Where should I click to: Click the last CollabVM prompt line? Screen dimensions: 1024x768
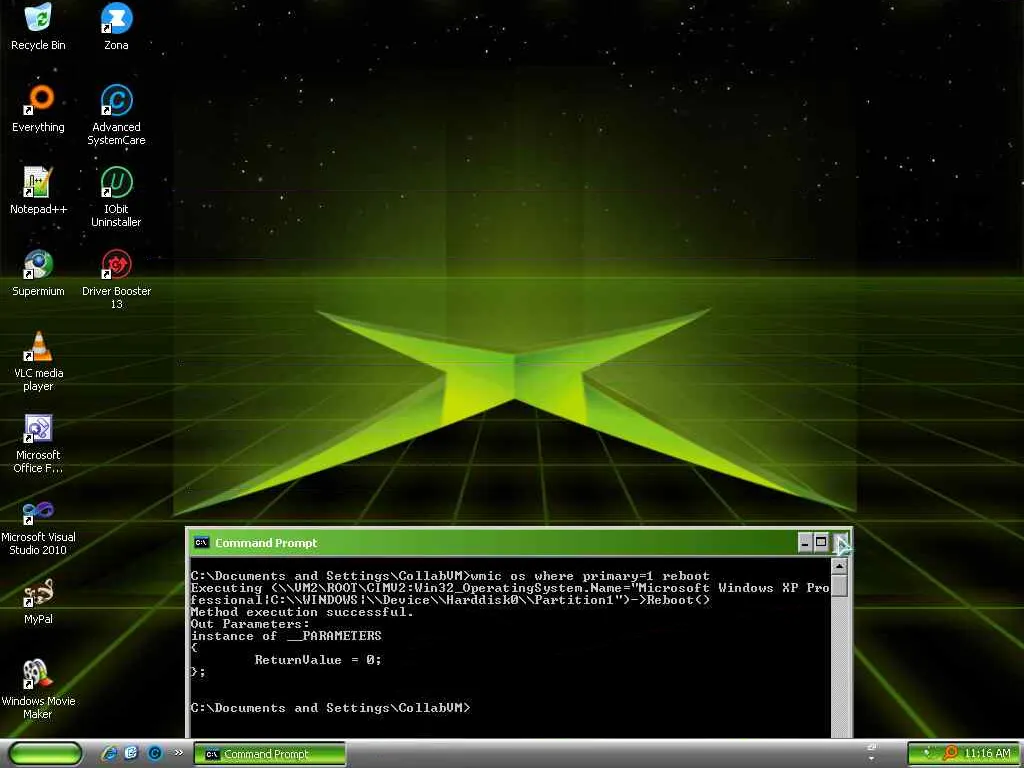click(330, 708)
